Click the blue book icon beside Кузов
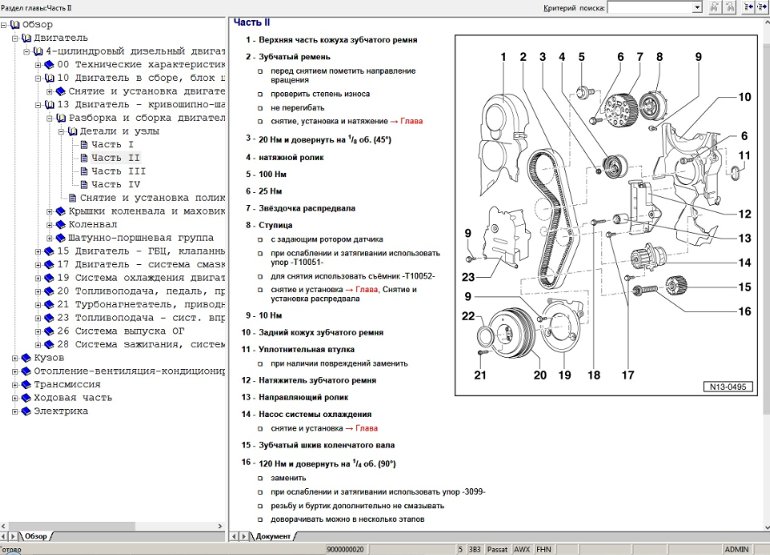 pyautogui.click(x=27, y=358)
